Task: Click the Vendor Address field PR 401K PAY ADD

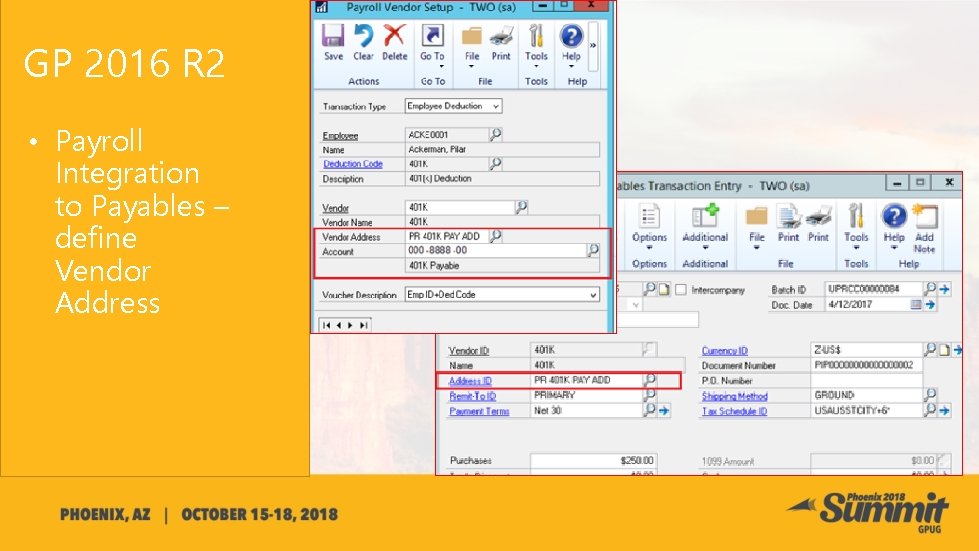Action: 446,236
